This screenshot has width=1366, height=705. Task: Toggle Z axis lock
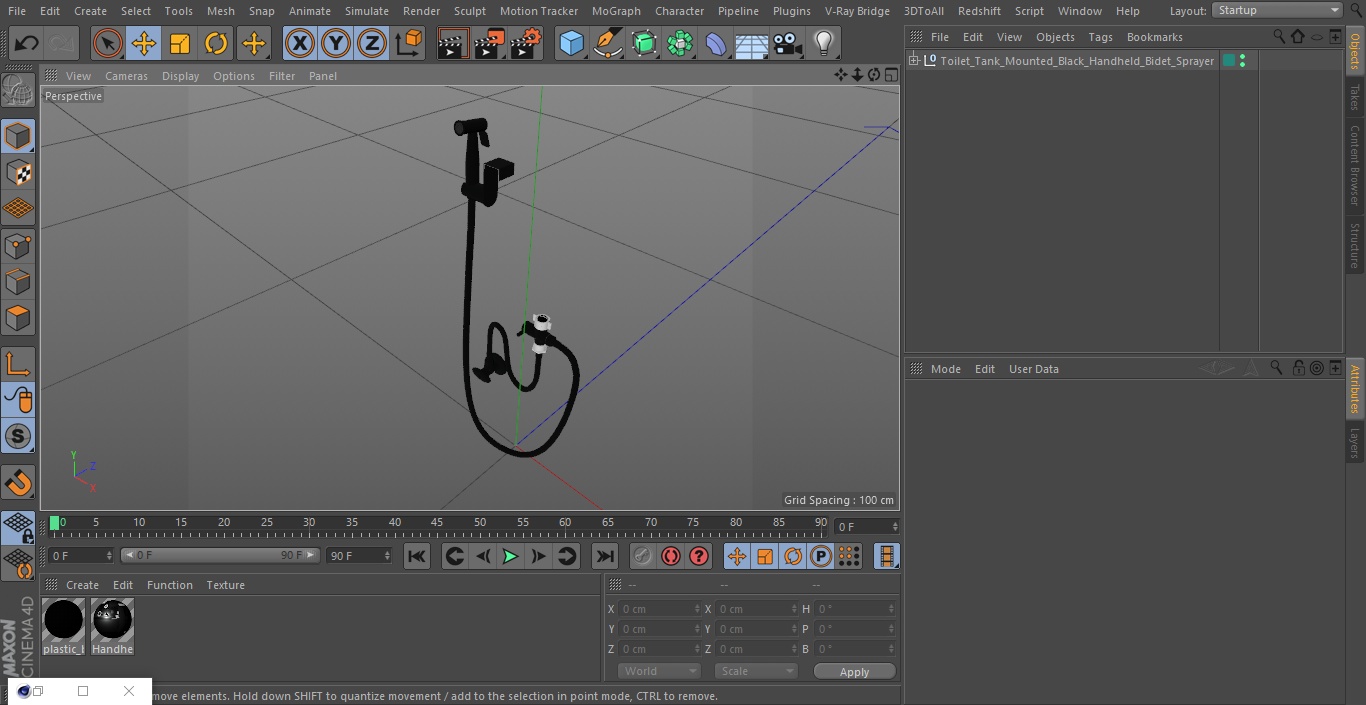click(x=371, y=43)
